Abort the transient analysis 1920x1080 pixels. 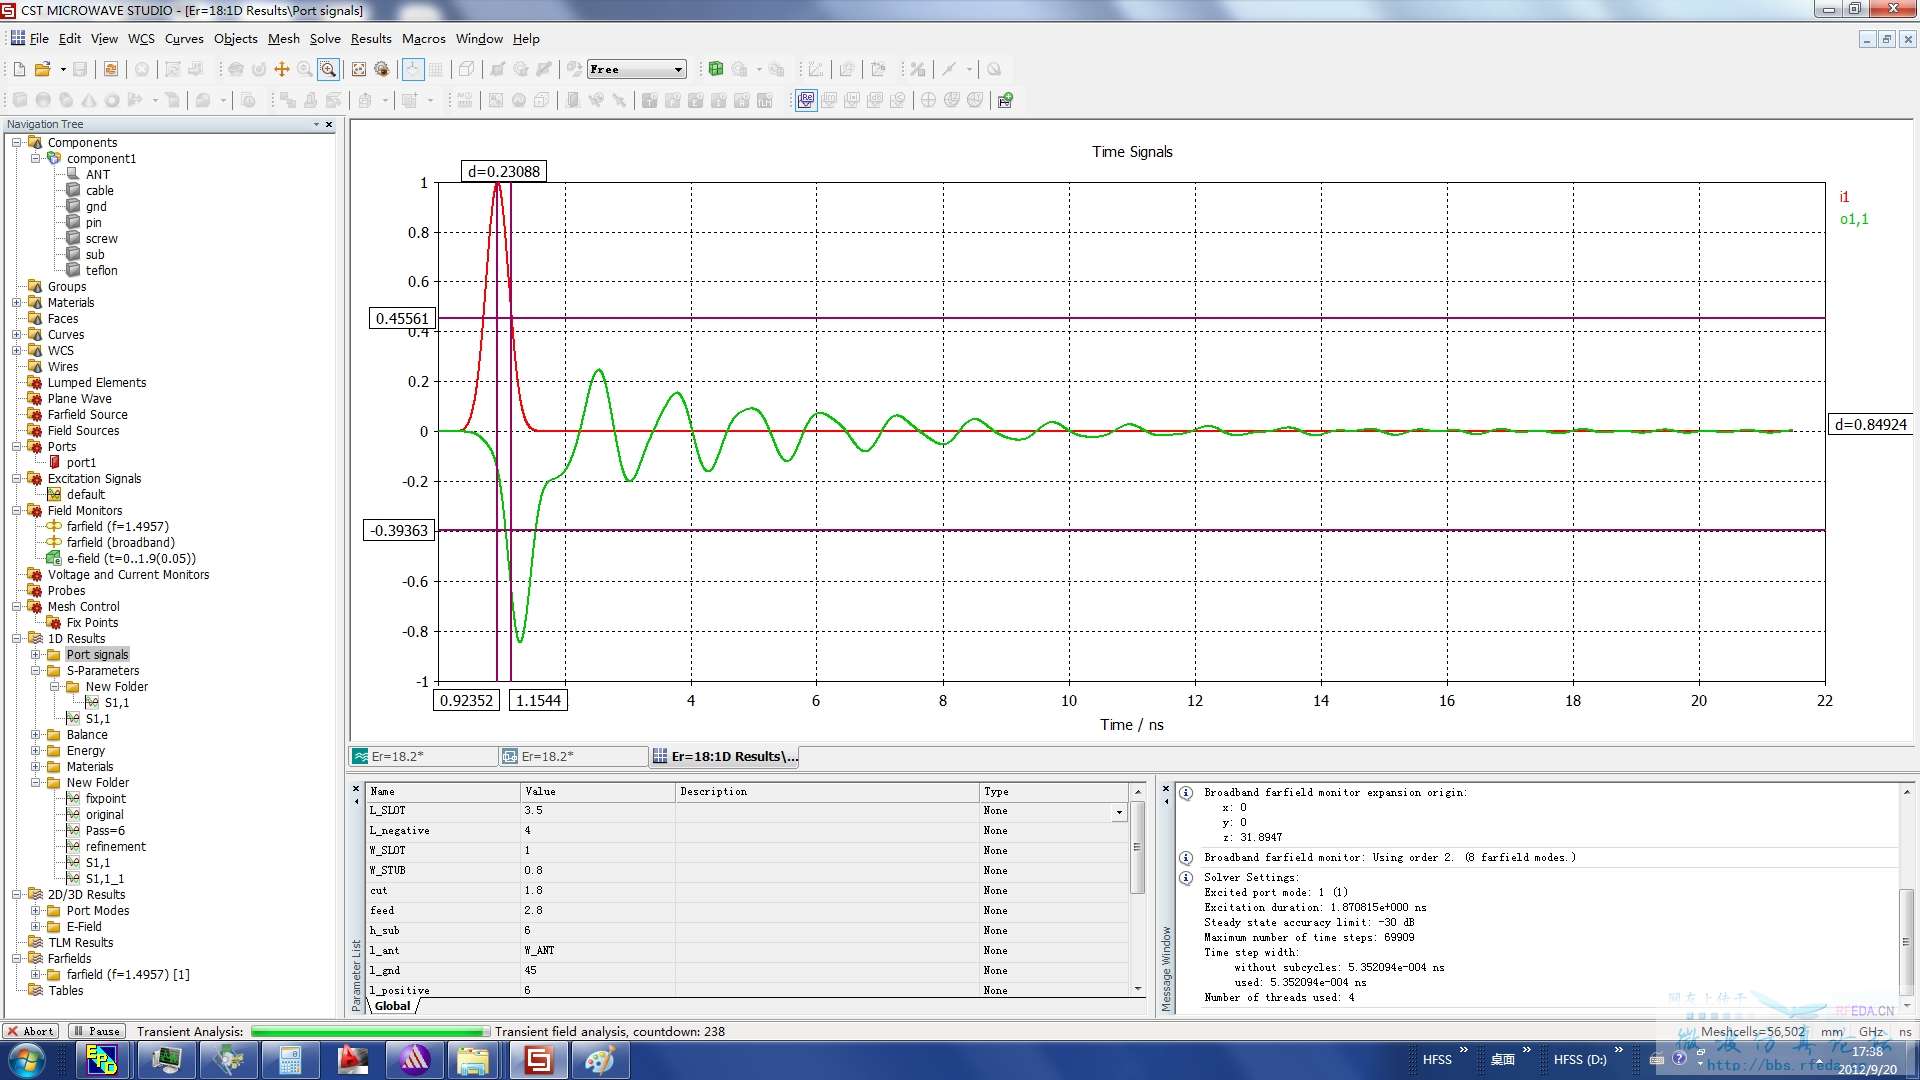click(31, 1031)
